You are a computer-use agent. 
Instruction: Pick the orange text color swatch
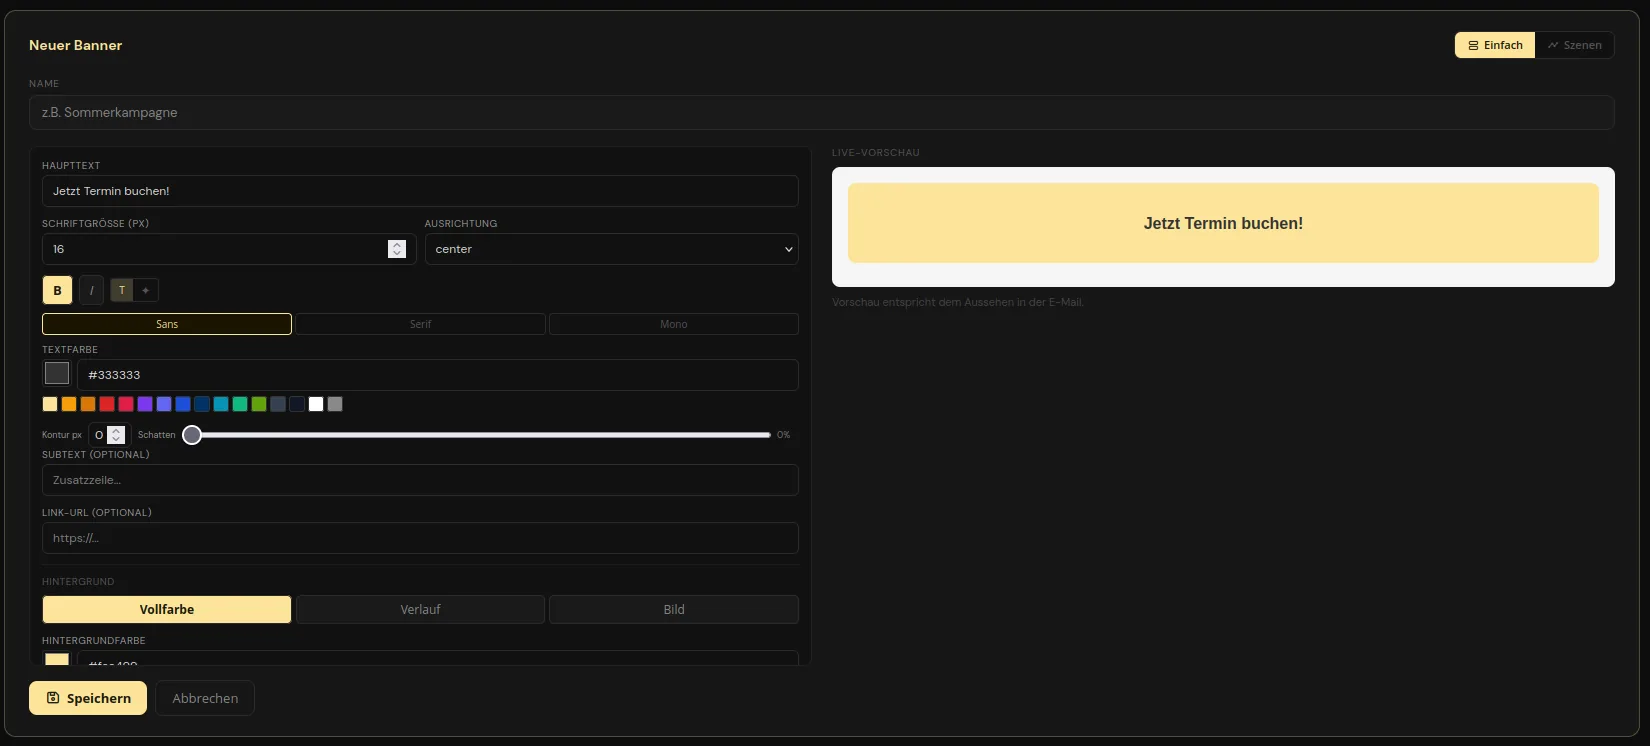pos(69,404)
